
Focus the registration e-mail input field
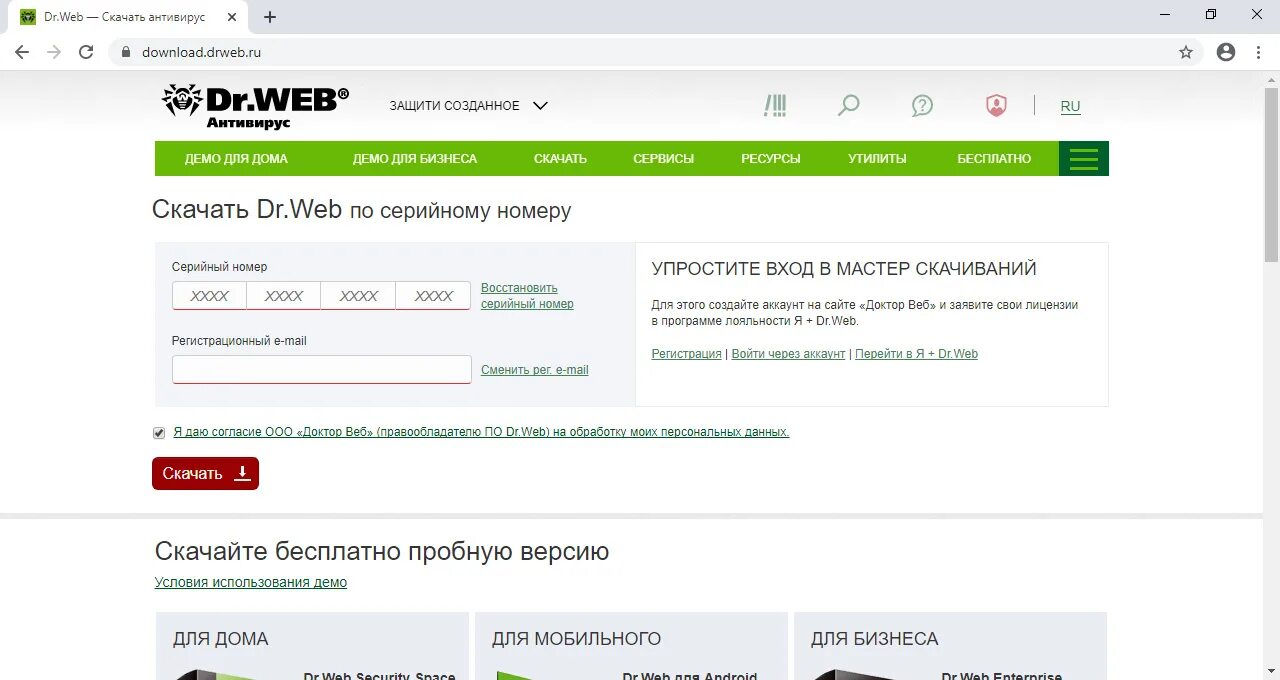click(x=321, y=370)
